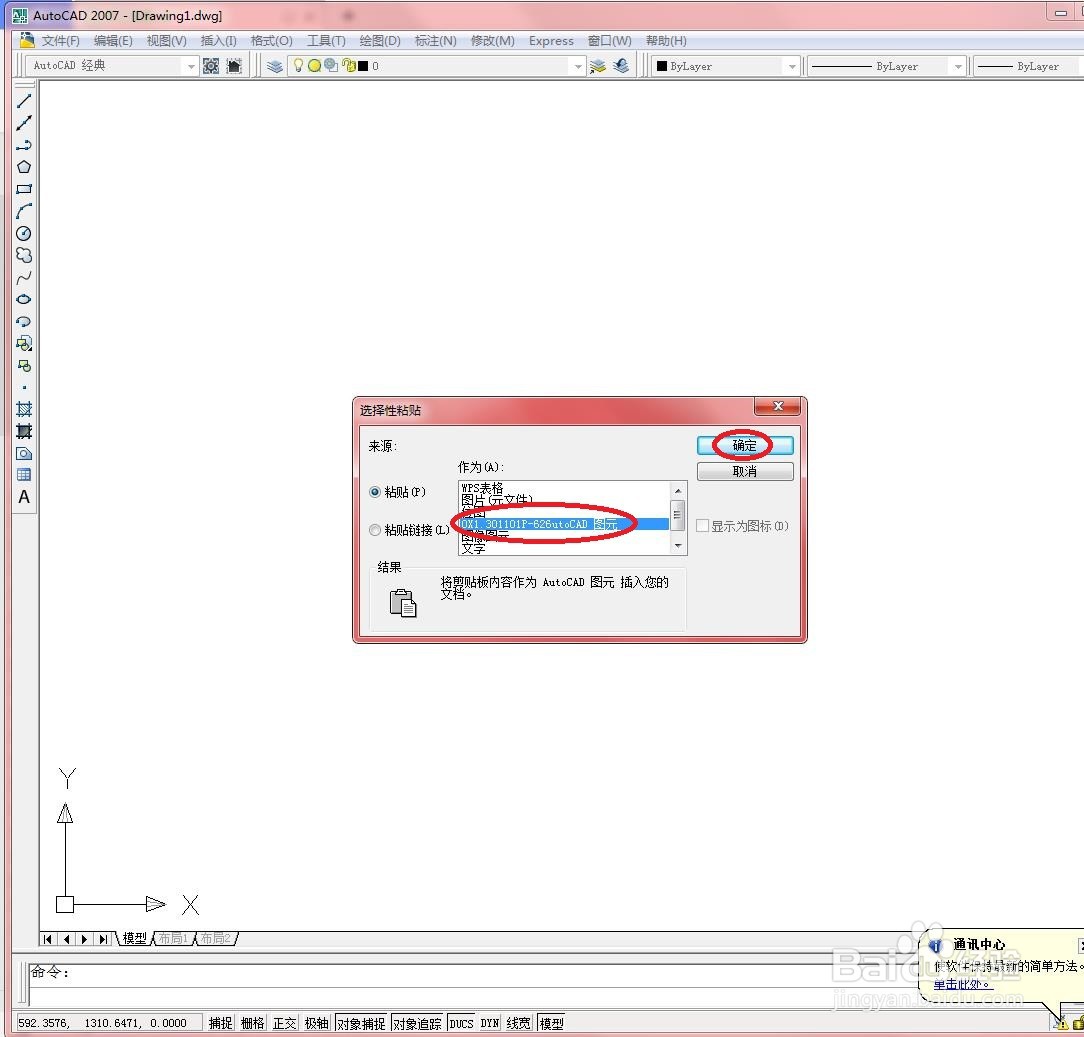Click the My Workspace house icon

234,66
